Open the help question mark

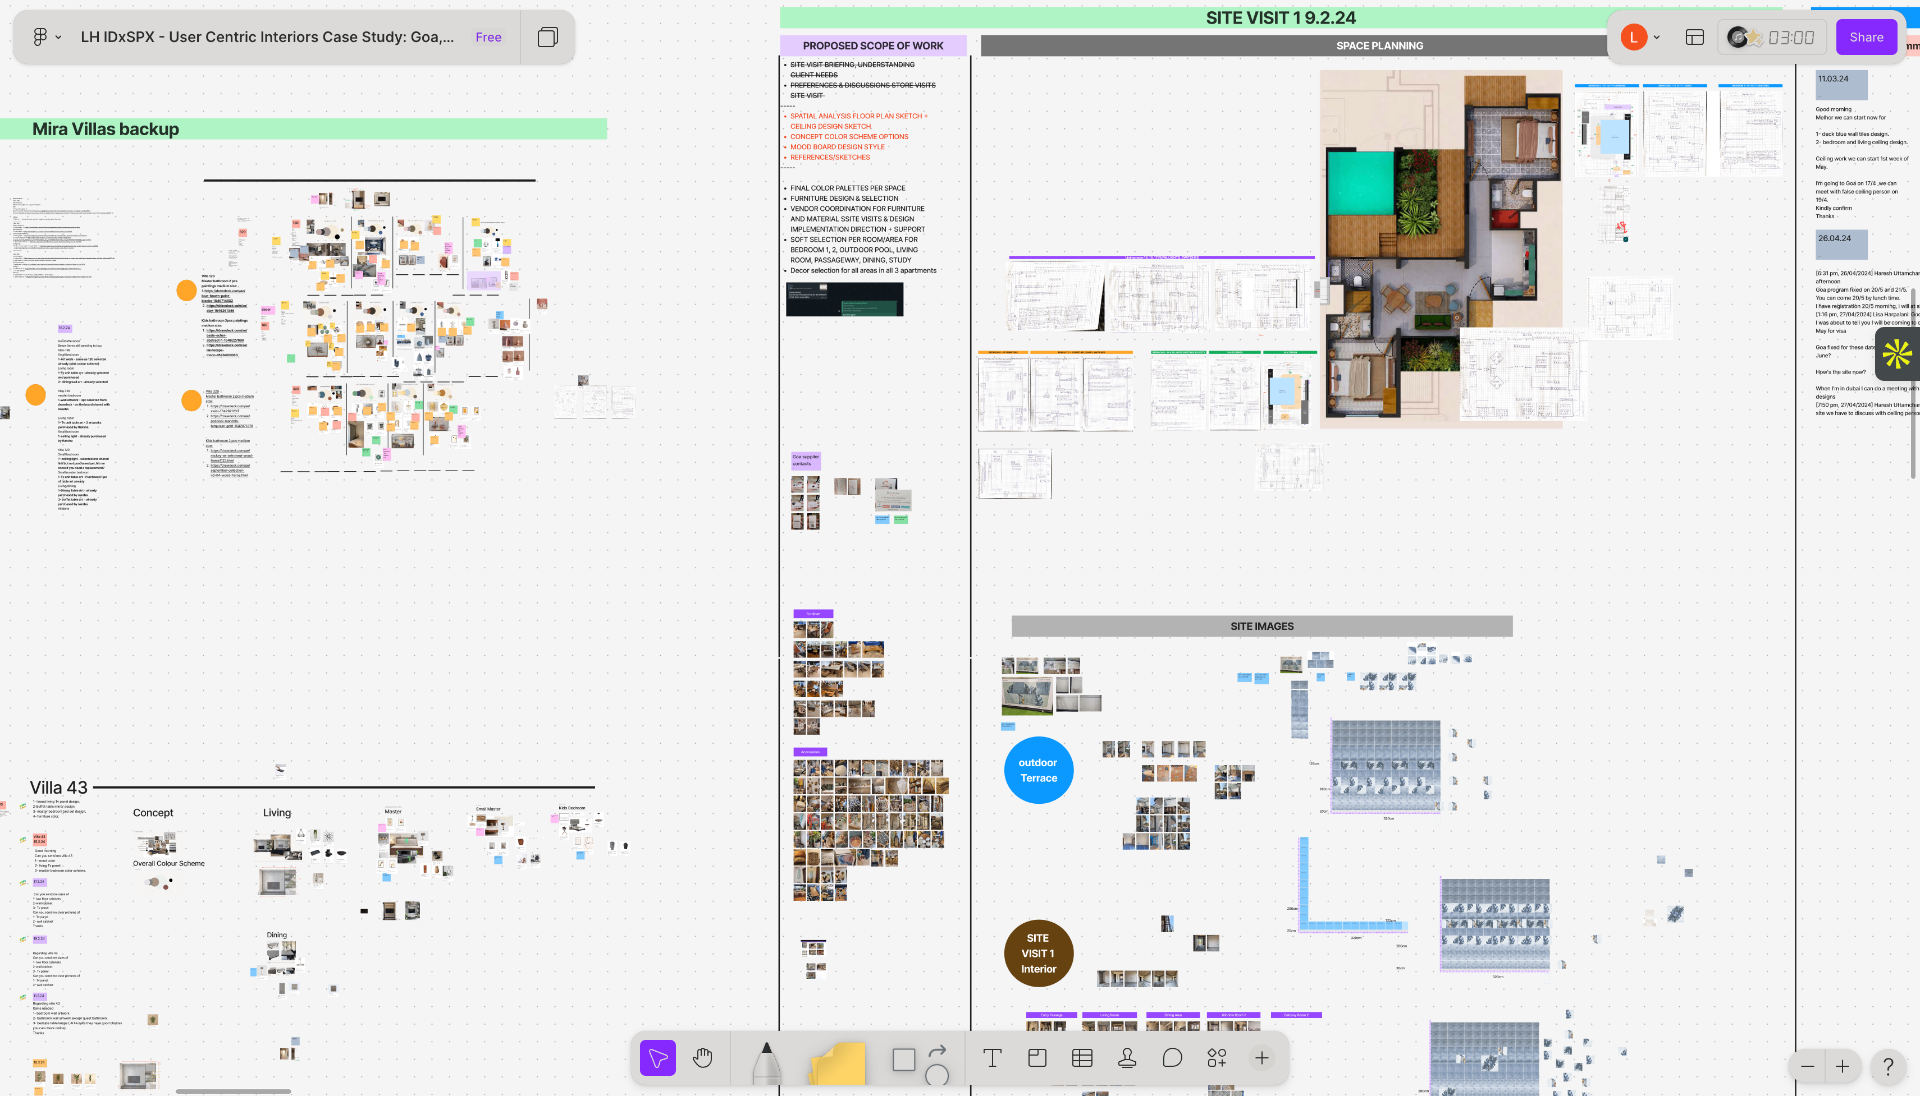tap(1888, 1066)
